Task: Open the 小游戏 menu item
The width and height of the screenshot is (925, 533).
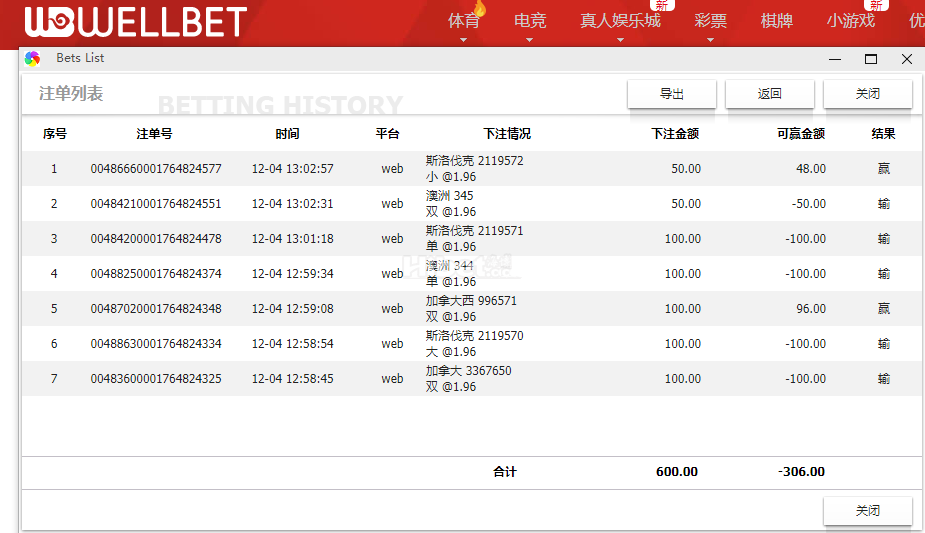Action: (850, 21)
